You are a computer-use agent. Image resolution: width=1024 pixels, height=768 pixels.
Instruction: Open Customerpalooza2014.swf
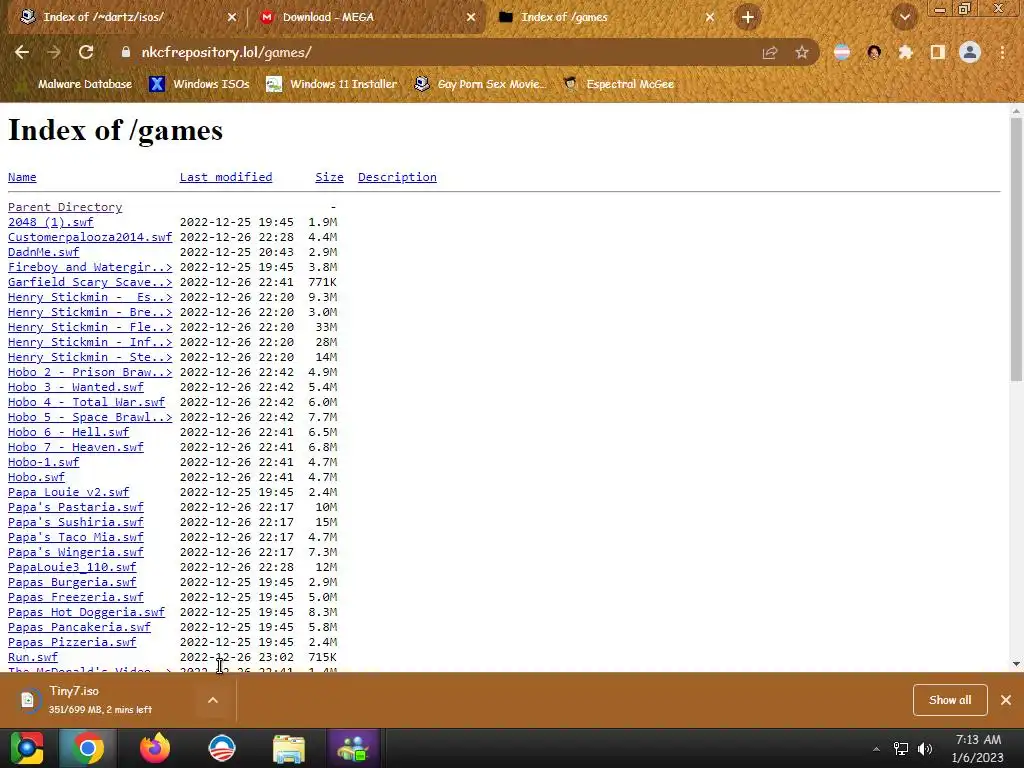(x=90, y=237)
